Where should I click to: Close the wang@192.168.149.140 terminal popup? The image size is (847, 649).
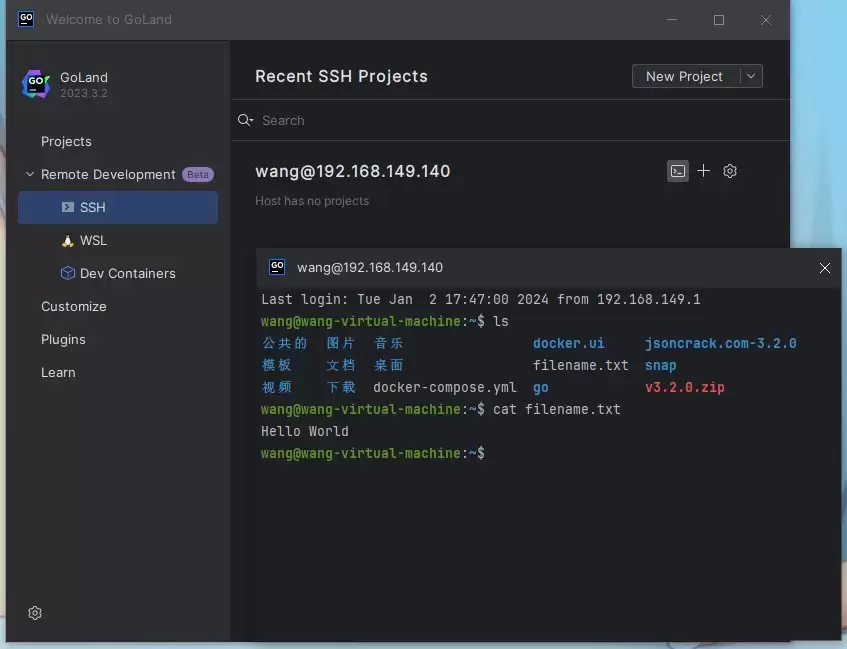[824, 268]
